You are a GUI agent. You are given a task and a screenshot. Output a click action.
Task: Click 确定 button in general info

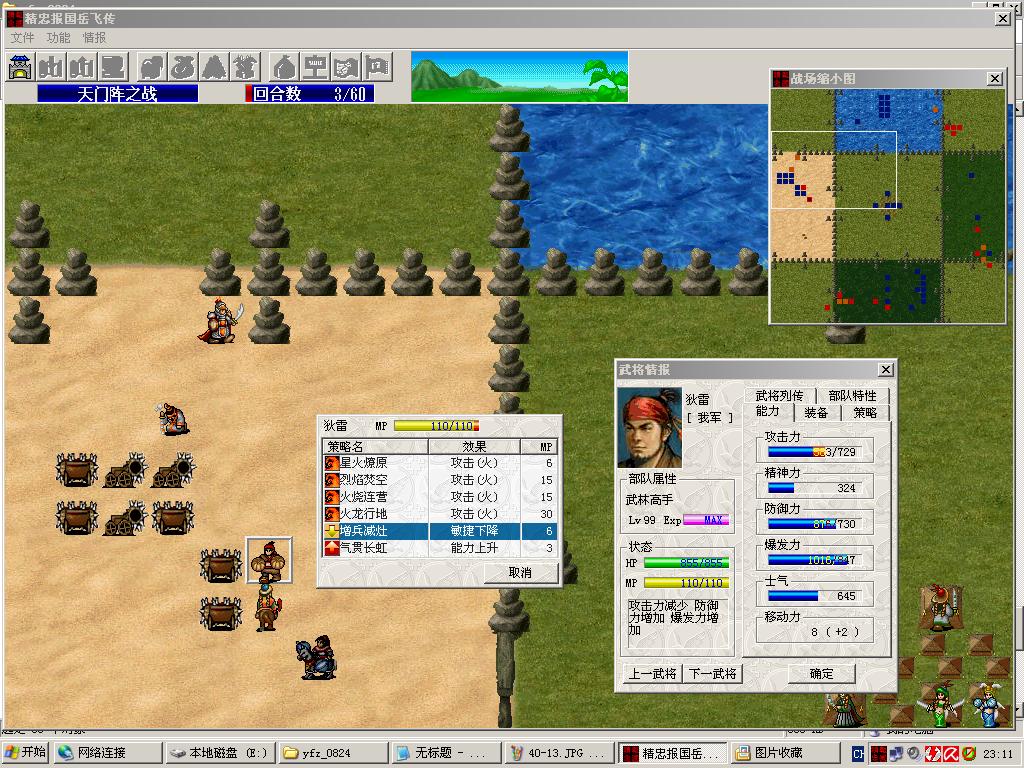click(x=822, y=673)
